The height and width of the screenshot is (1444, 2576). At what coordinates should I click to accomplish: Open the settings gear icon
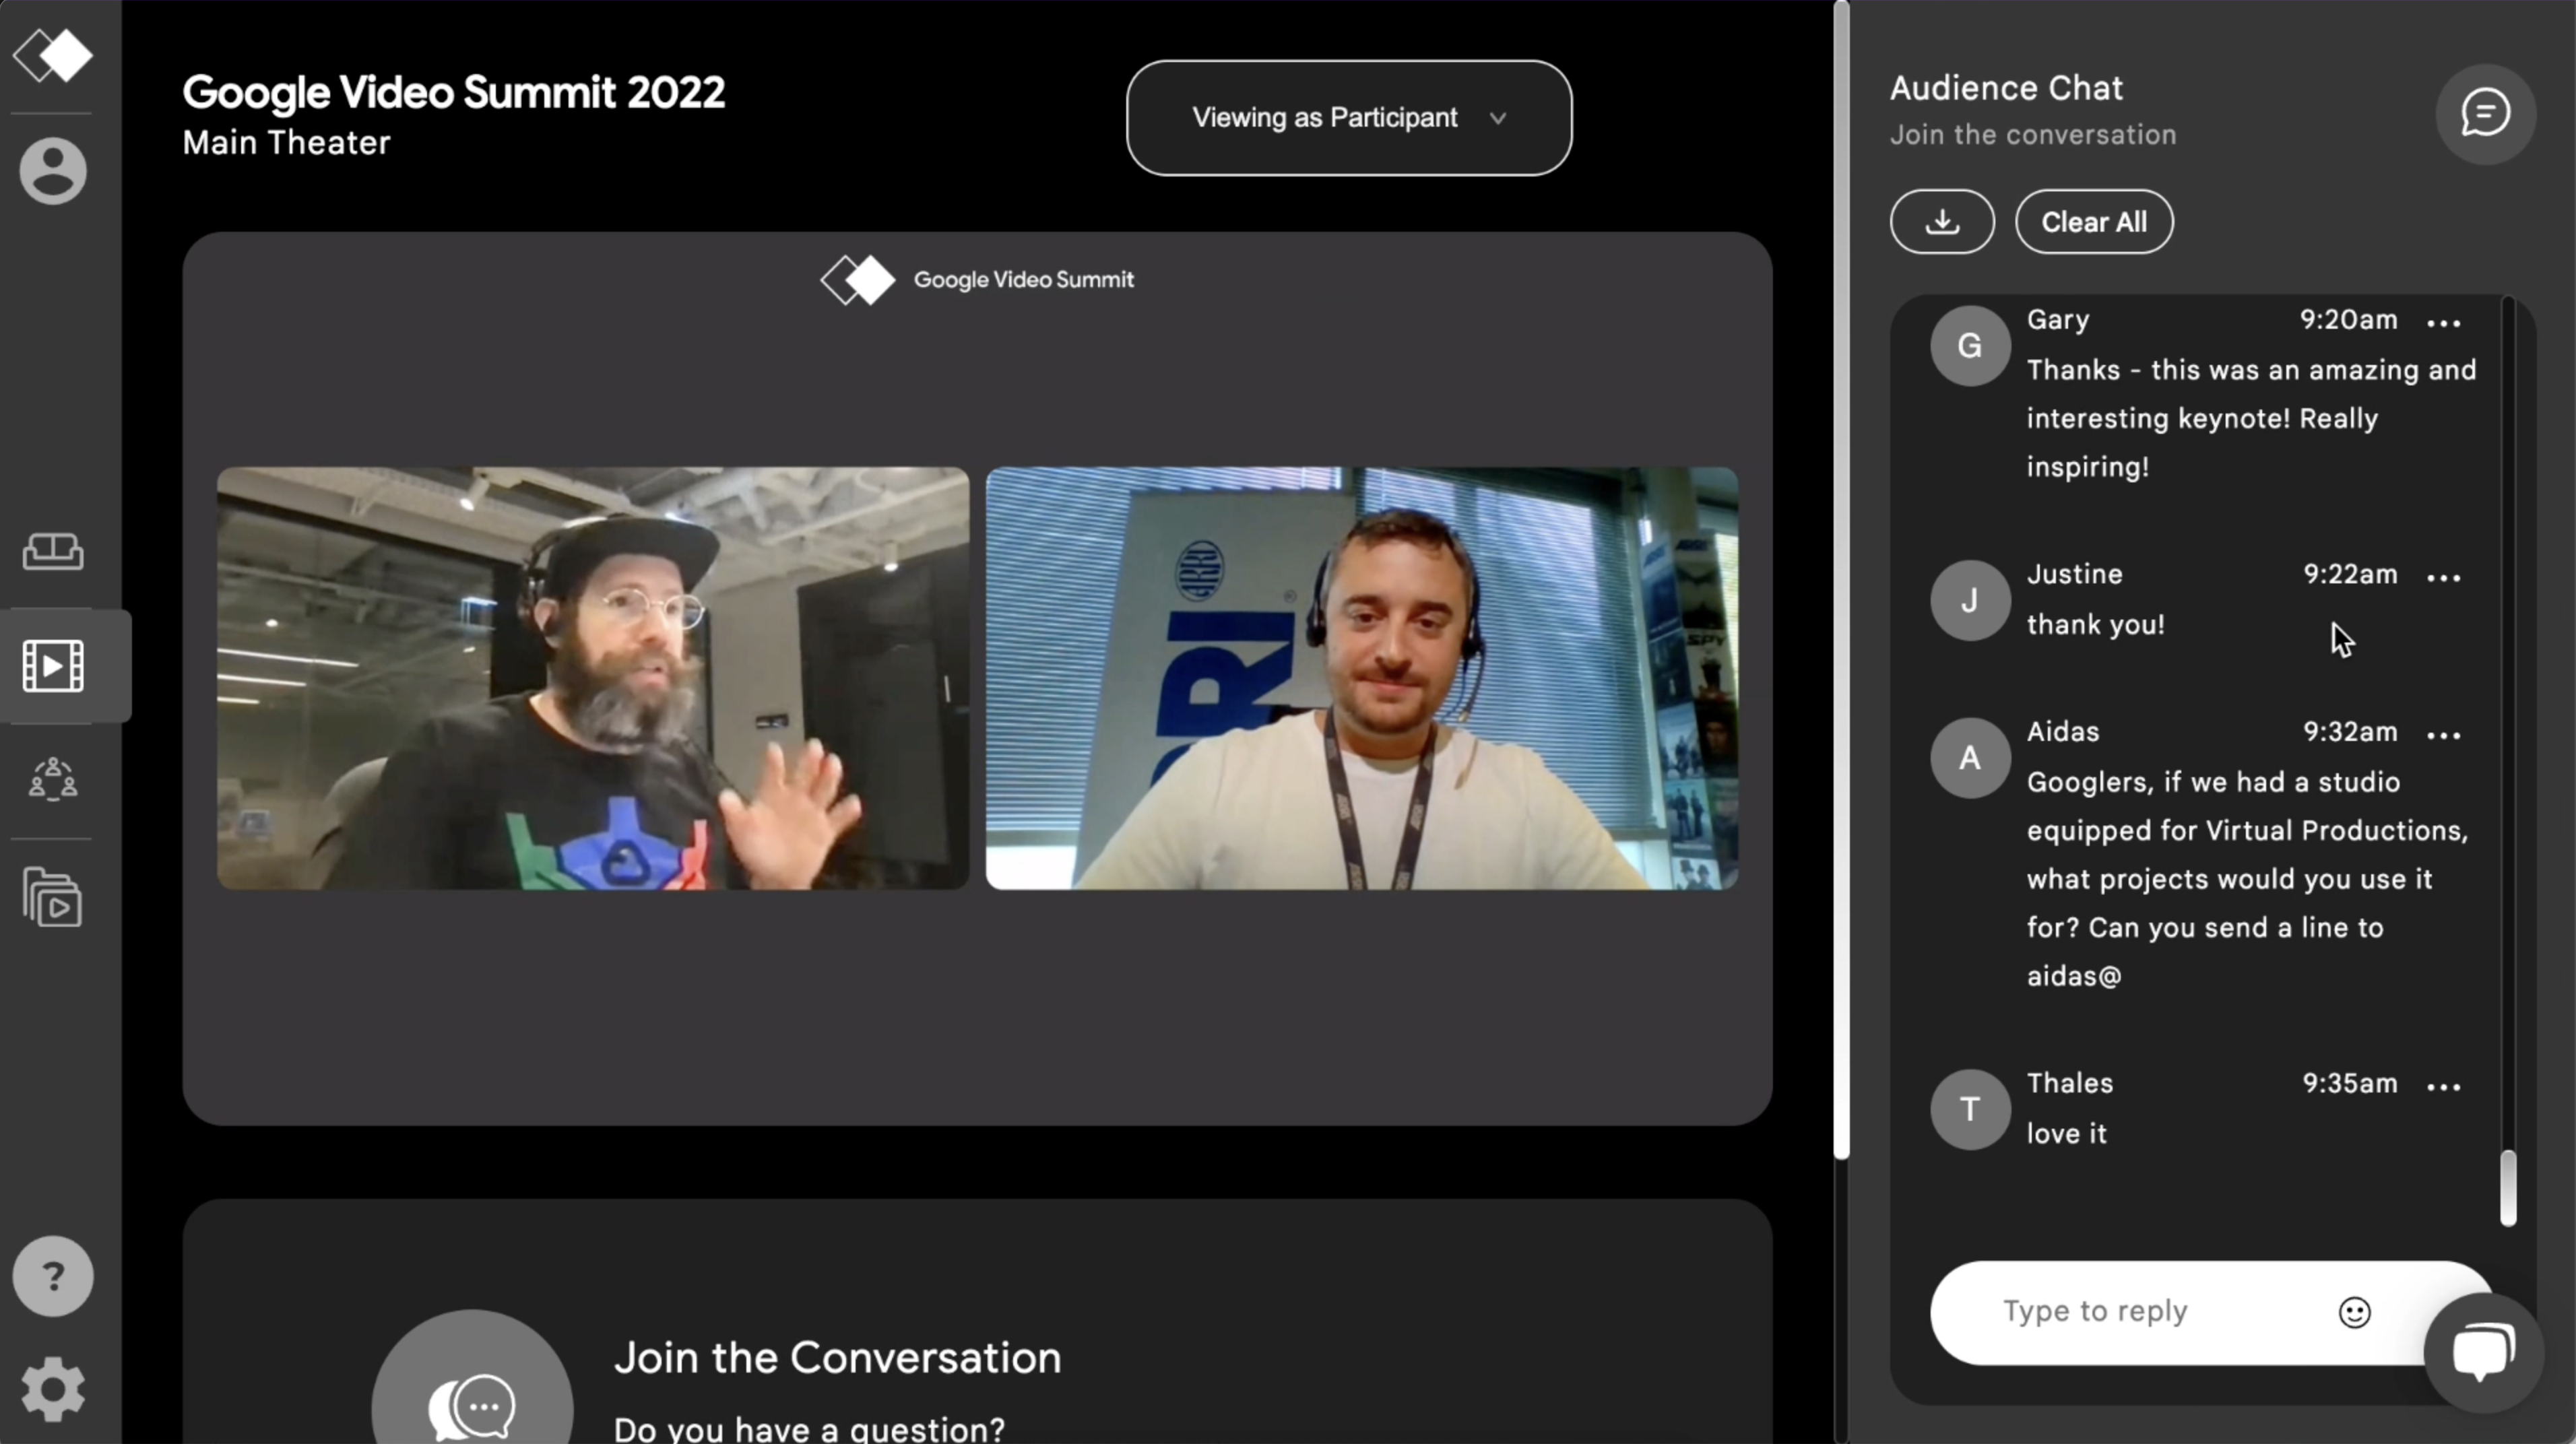click(53, 1389)
